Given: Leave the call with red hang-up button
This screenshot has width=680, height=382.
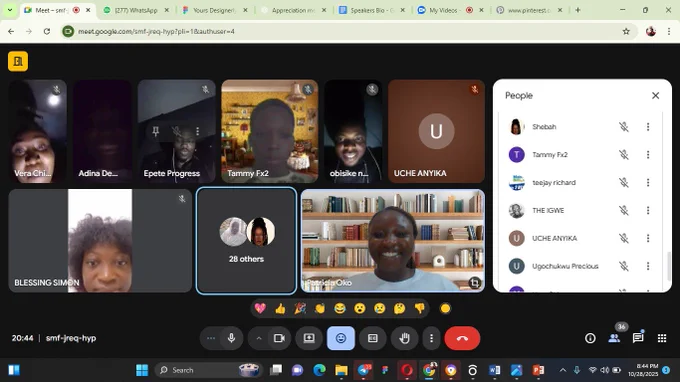Looking at the screenshot, I should coord(462,338).
